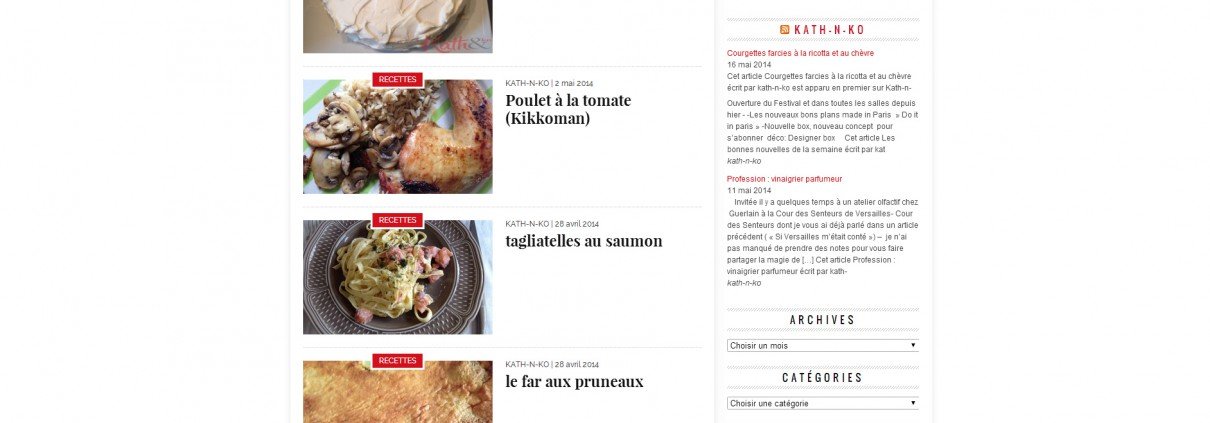Screen dimensions: 1210x423
Task: Open the 'tagliatelles au saumon' article title
Action: point(584,241)
